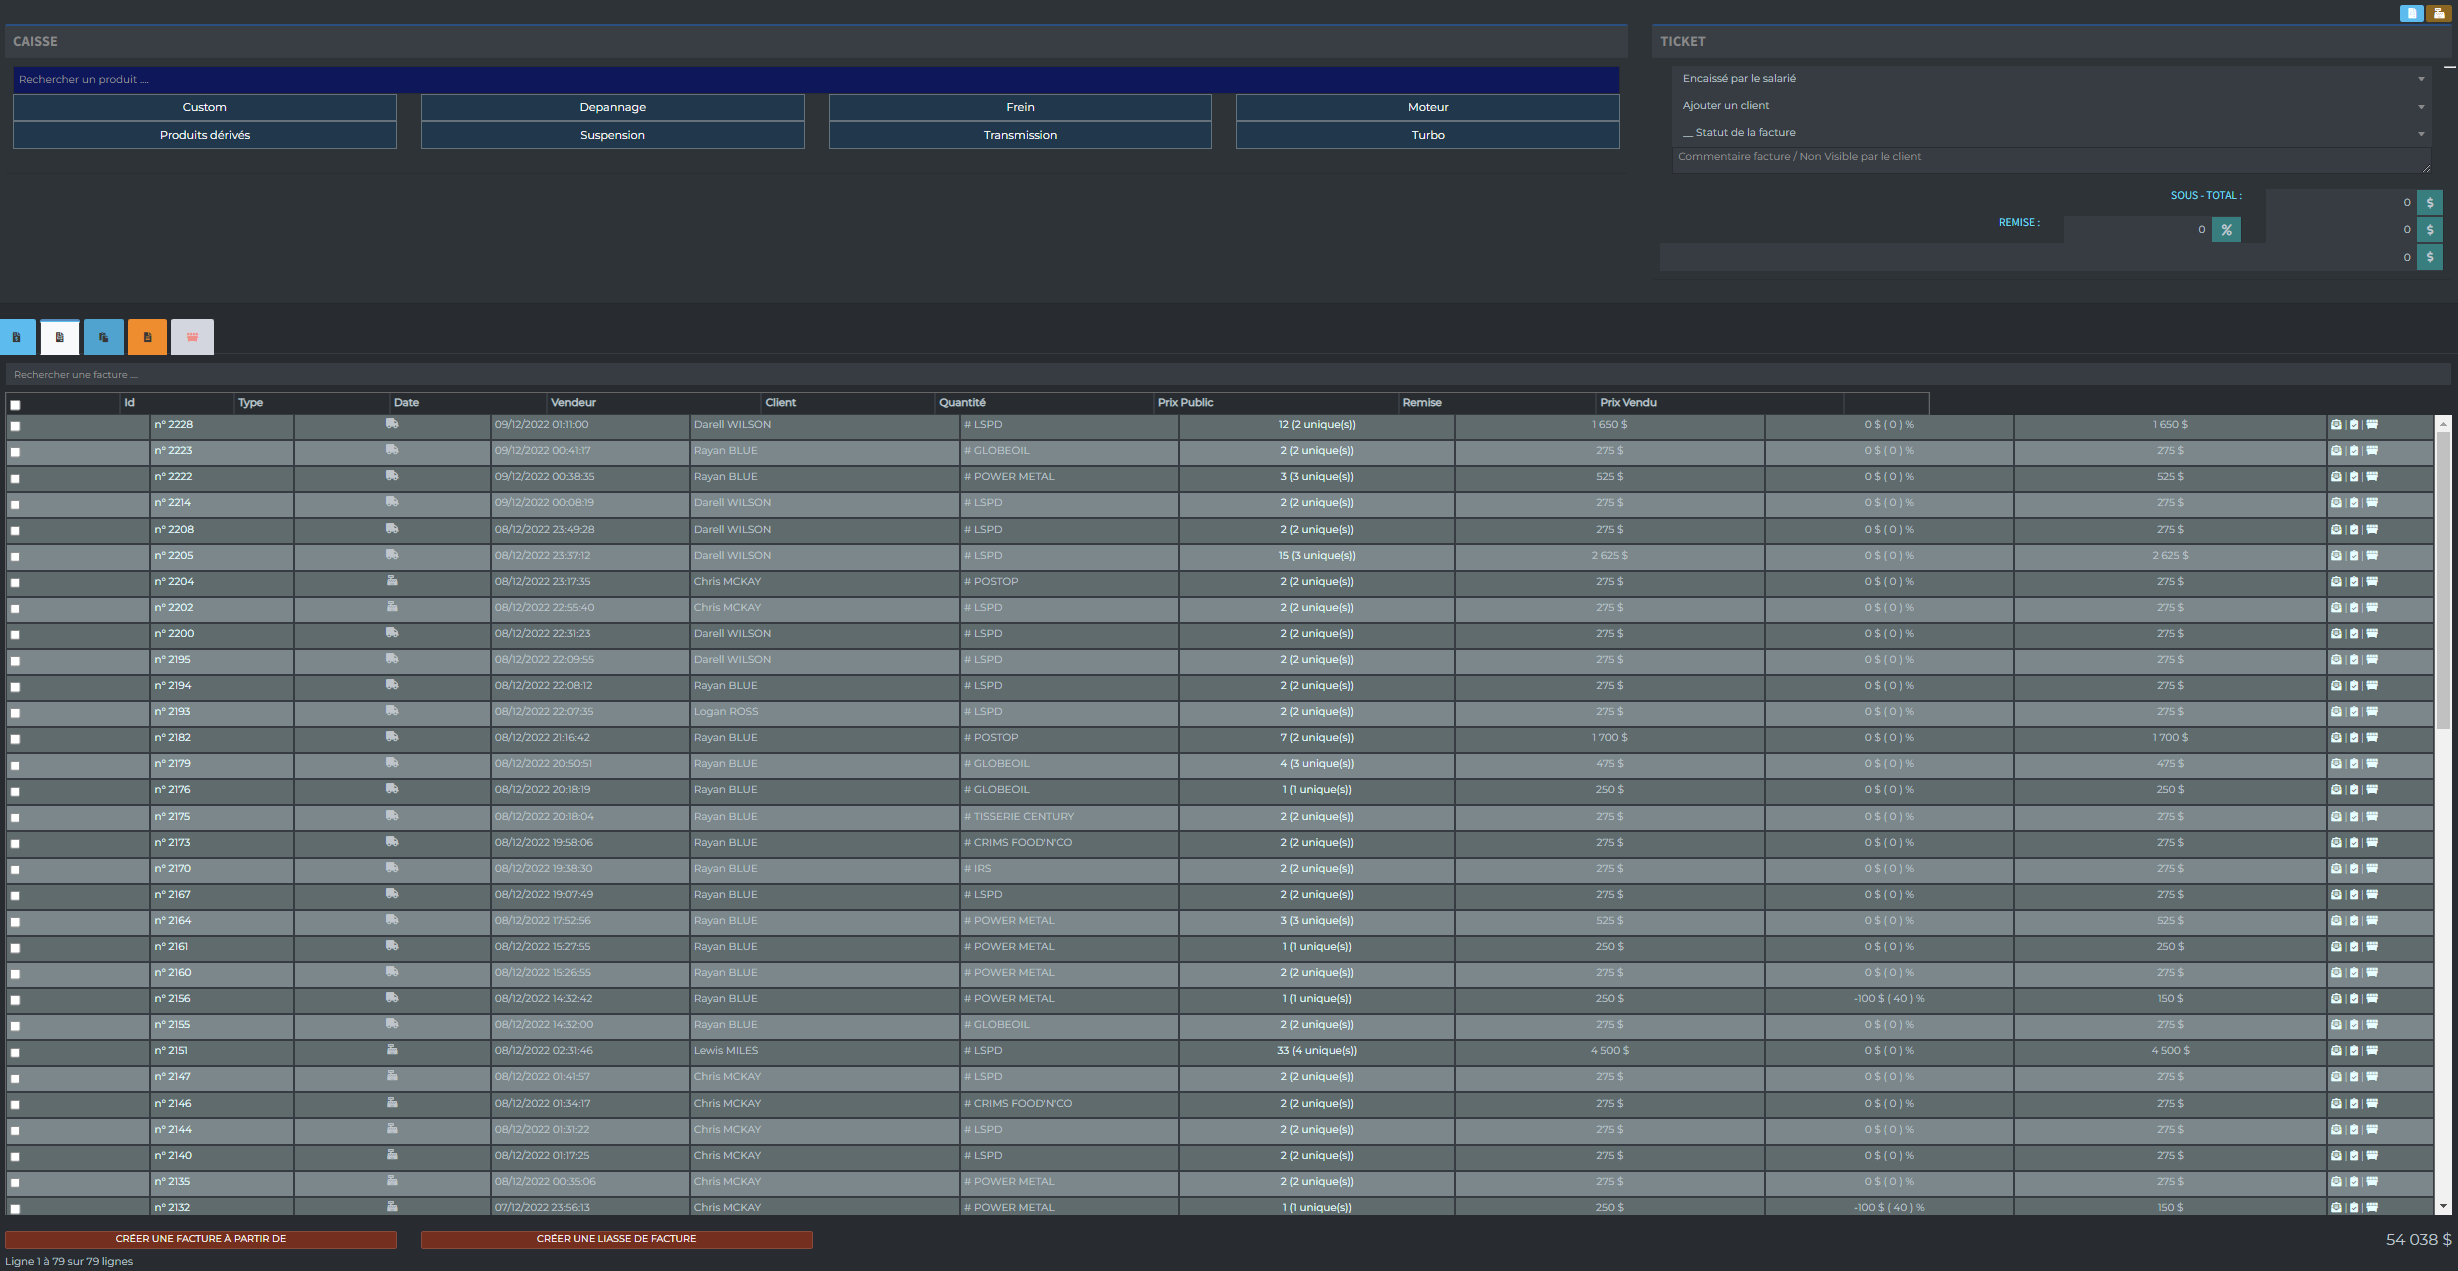
Task: Click 'CRÉER UNE FACTURE À PARTIR DE' button
Action: tap(201, 1239)
